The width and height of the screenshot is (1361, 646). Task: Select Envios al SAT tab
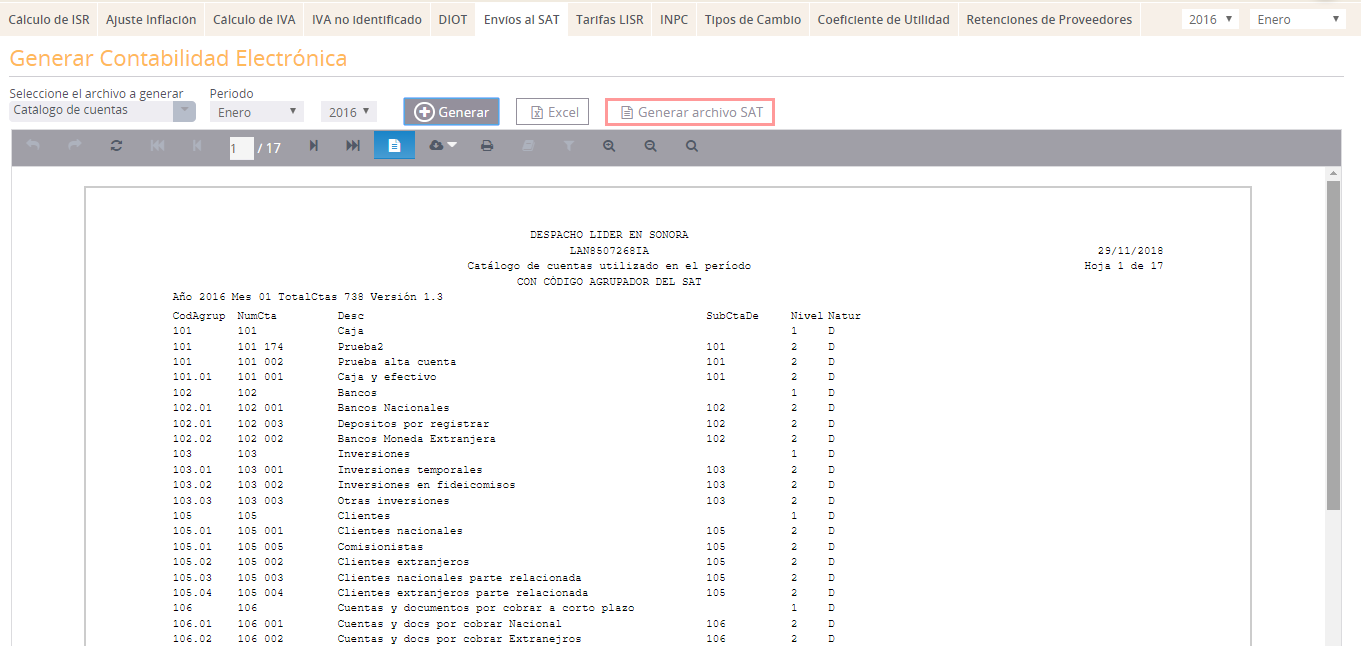click(522, 19)
